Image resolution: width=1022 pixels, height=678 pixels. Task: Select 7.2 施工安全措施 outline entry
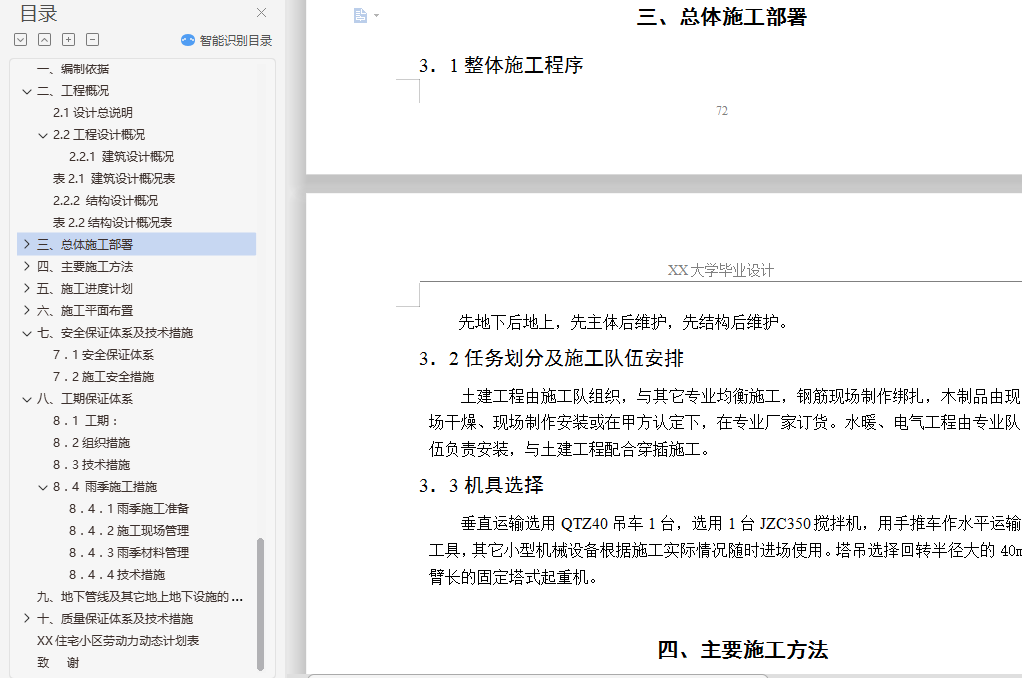[103, 377]
